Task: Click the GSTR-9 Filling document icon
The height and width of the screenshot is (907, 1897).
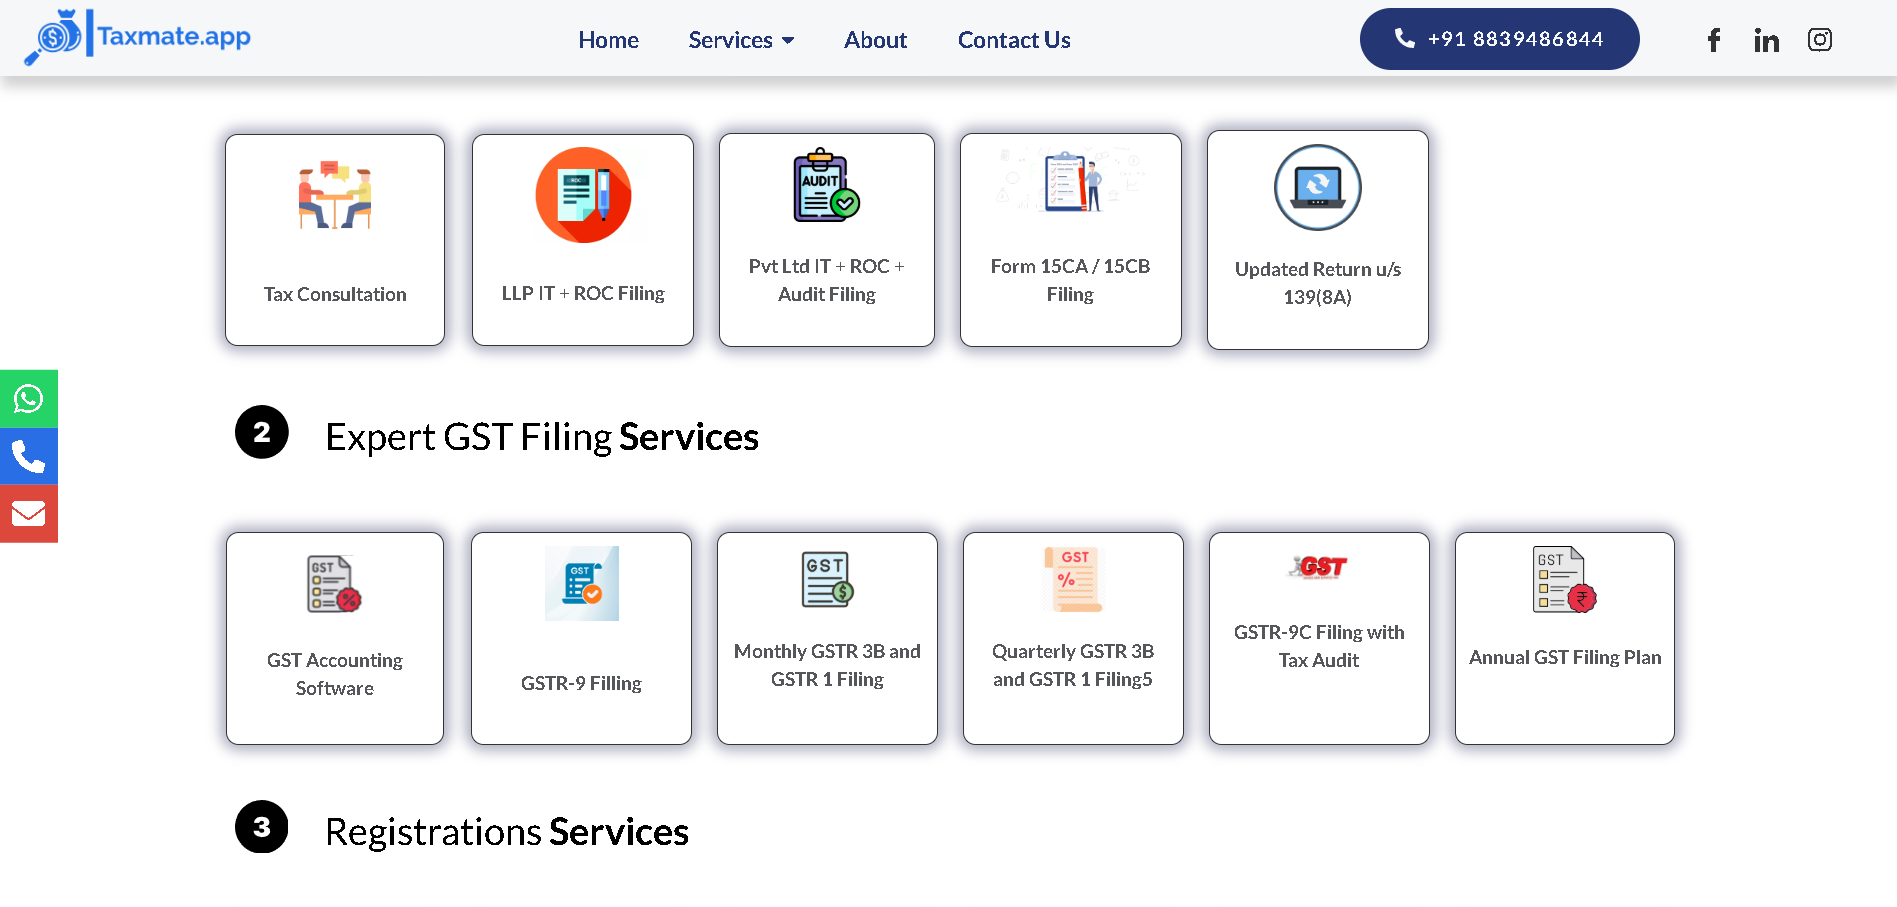Action: [x=582, y=583]
